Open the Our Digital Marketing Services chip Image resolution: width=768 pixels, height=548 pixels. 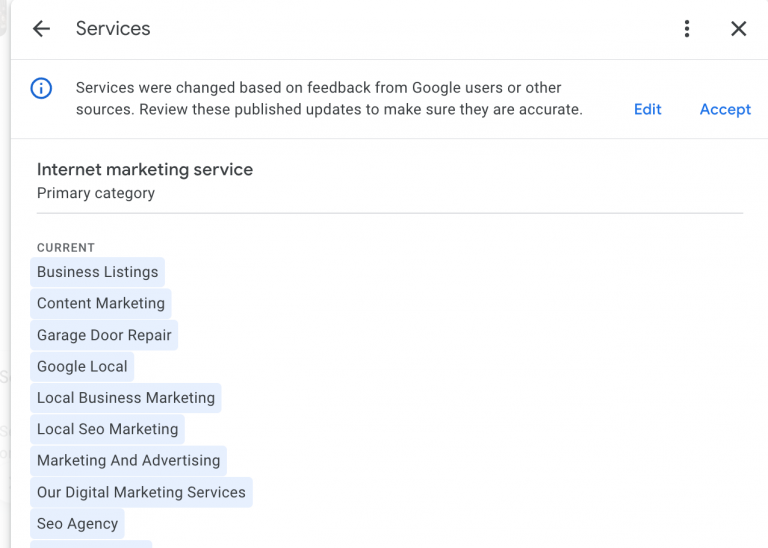[x=141, y=492]
